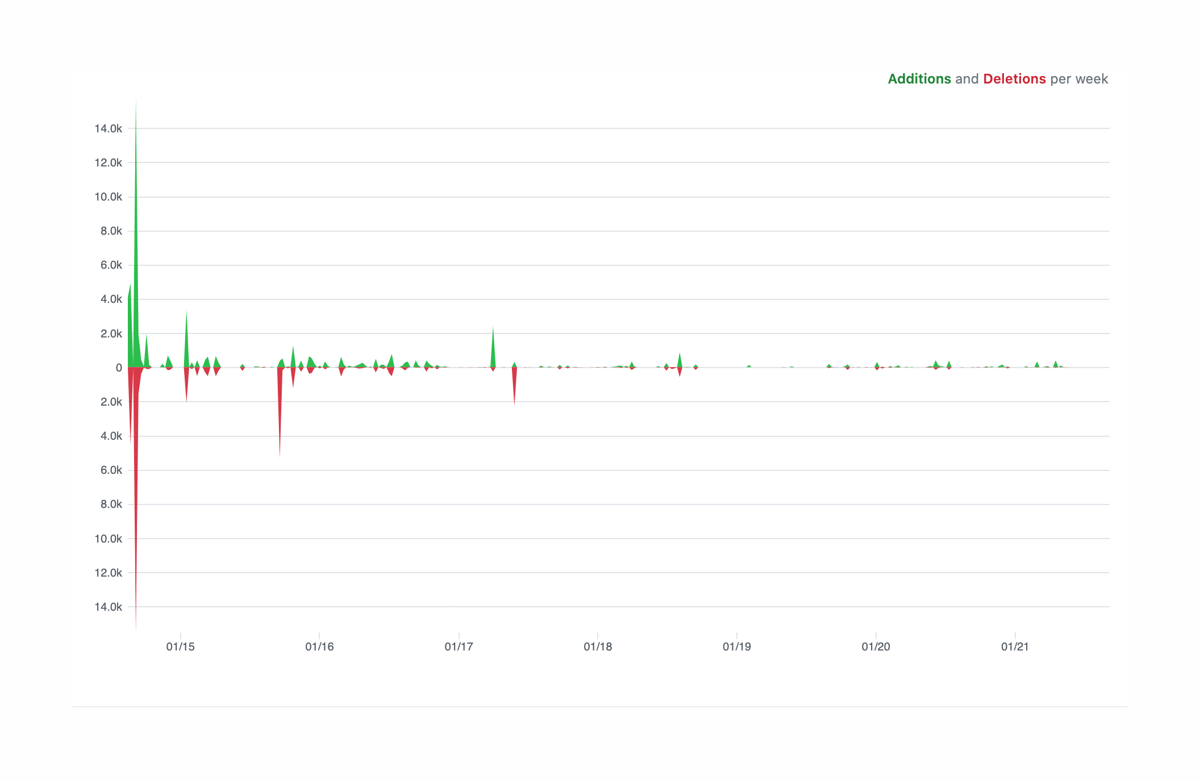Click the chart title text per week
The image size is (1200, 780).
tap(1081, 78)
